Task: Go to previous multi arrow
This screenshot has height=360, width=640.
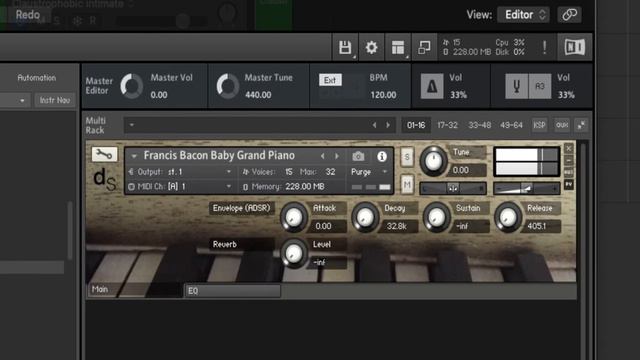Action: click(374, 125)
